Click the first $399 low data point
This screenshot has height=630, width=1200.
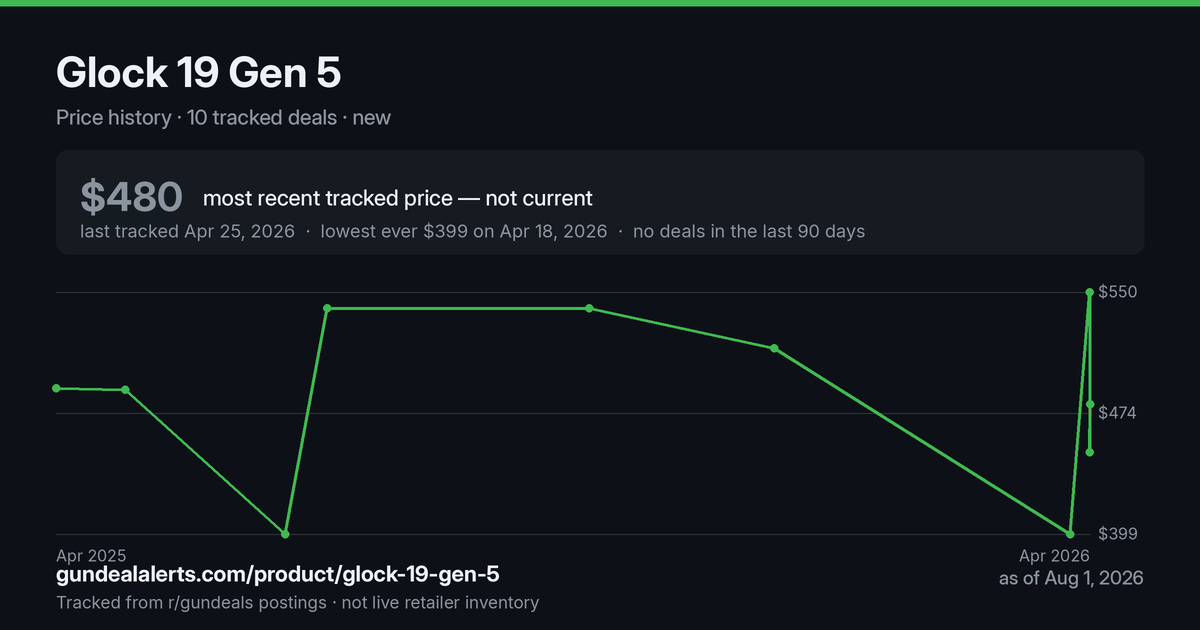pyautogui.click(x=286, y=534)
